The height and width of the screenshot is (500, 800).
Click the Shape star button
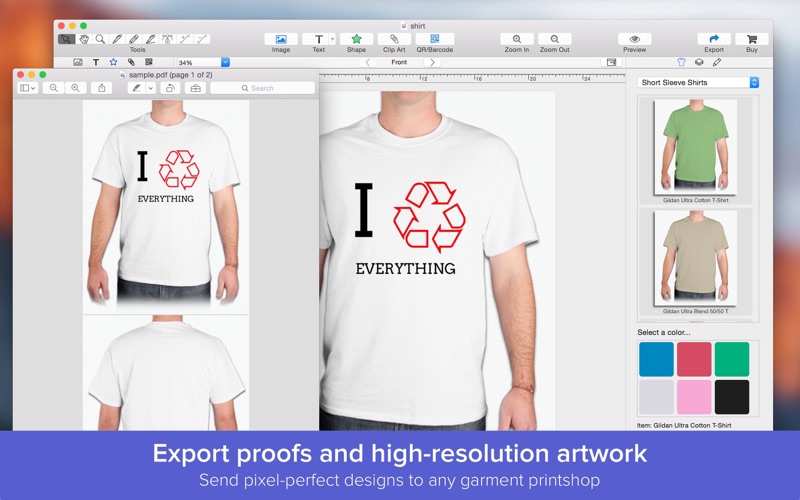(356, 39)
